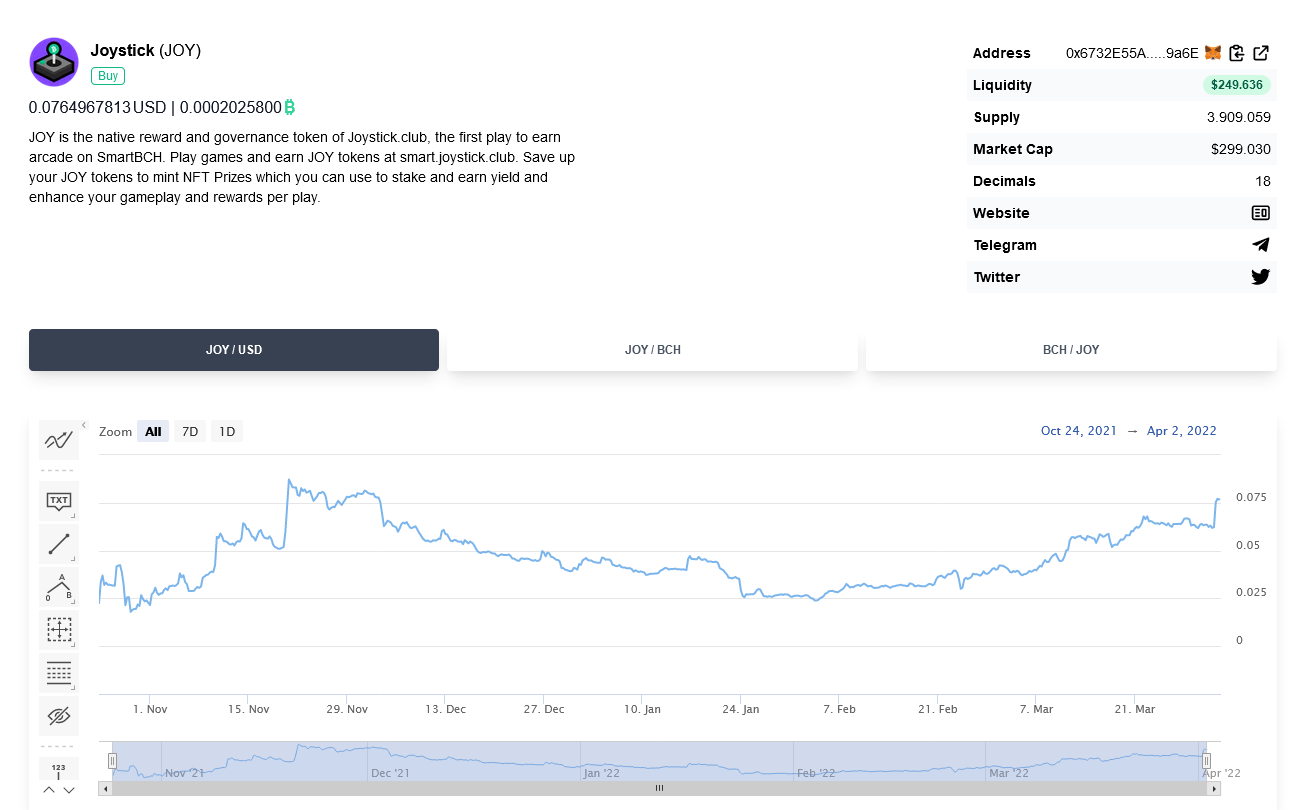The image size is (1315, 810).
Task: Open the Twitter bird icon
Action: pos(1261,277)
